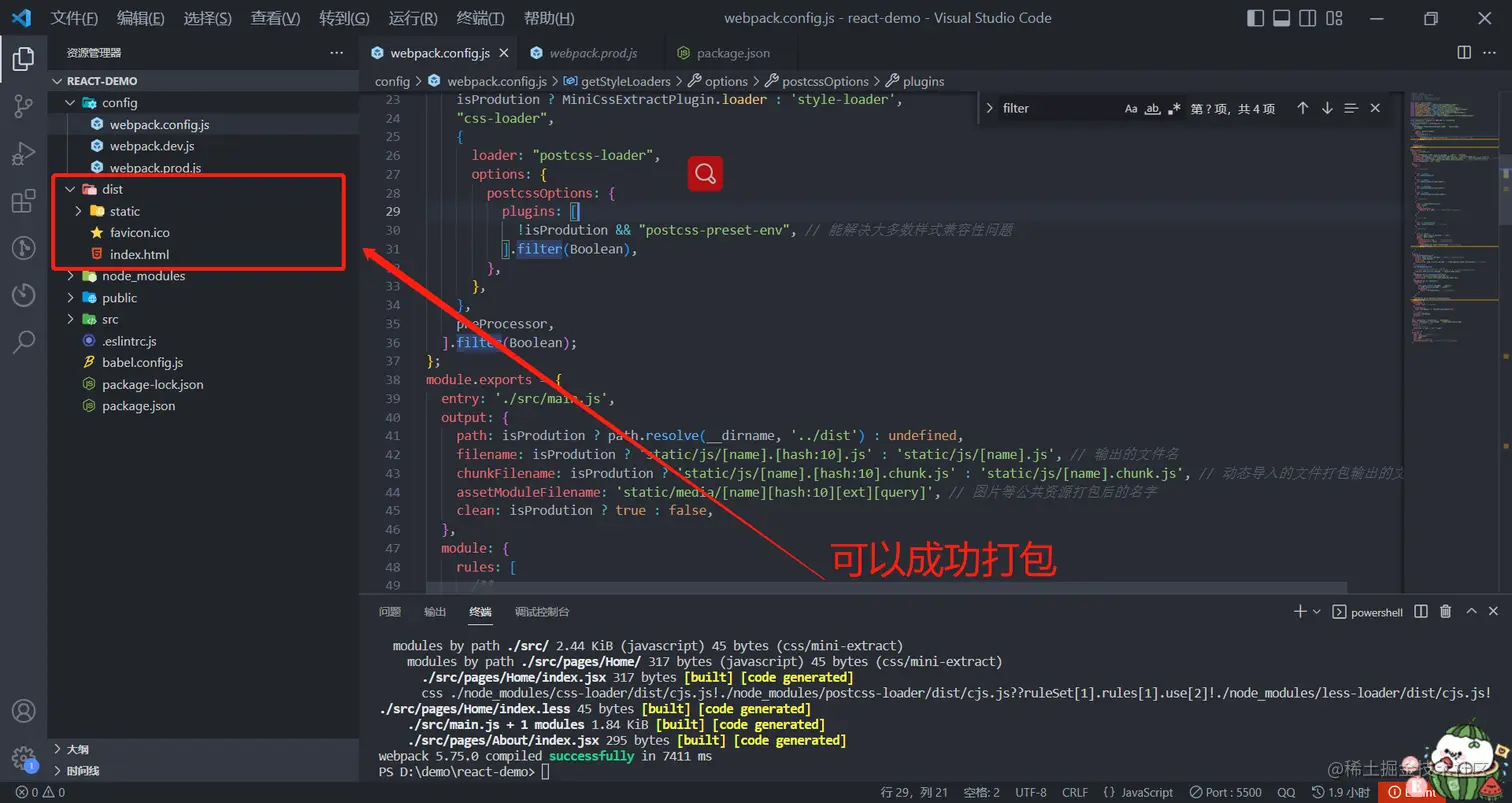Image resolution: width=1512 pixels, height=803 pixels.
Task: Split the editor to the right
Action: pos(1464,52)
